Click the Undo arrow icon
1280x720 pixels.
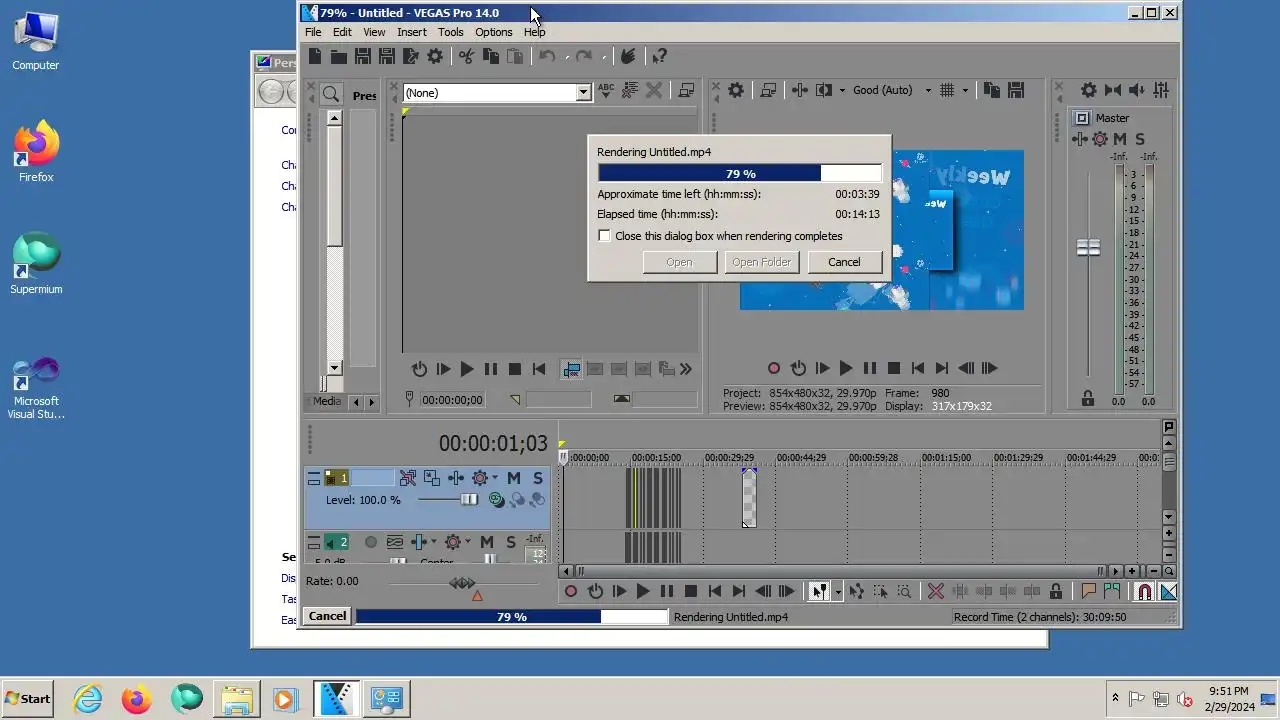coord(547,57)
